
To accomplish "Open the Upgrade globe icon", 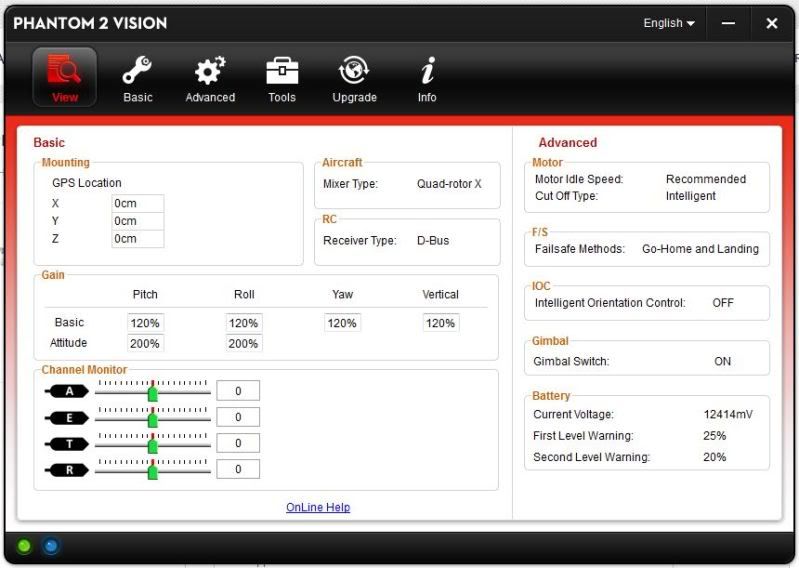I will click(354, 72).
